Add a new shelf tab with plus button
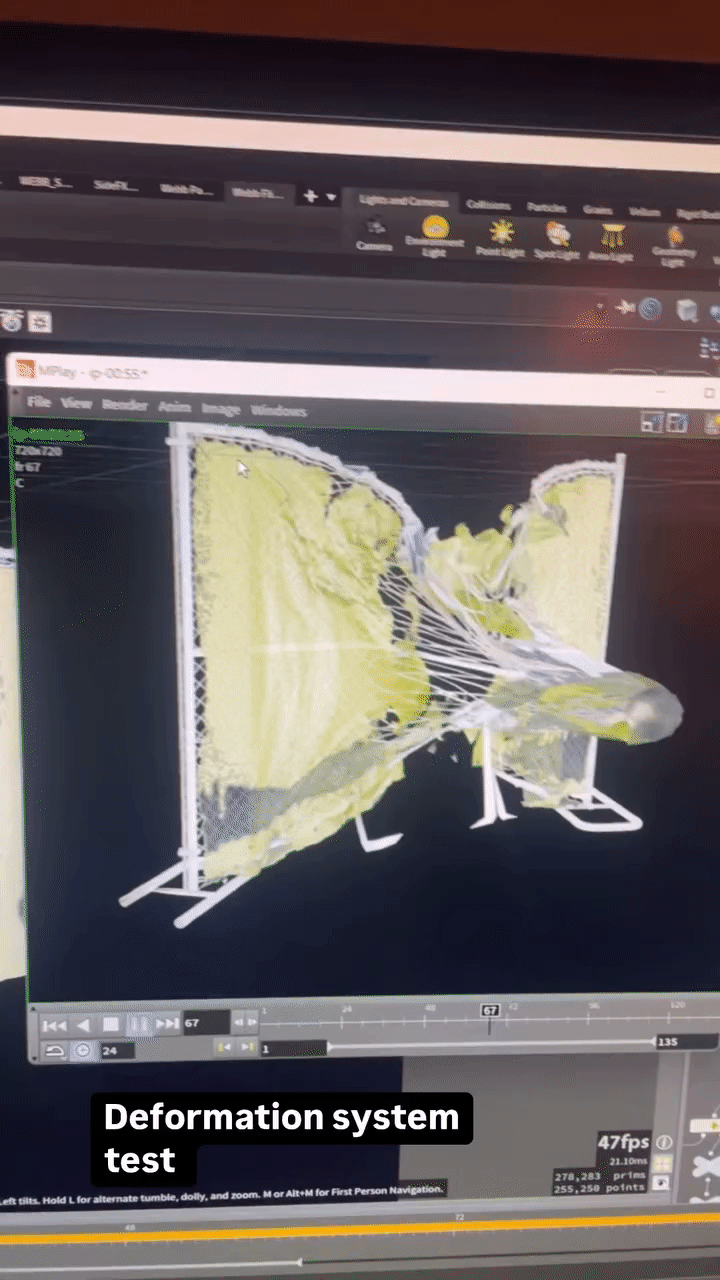This screenshot has height=1280, width=720. [x=310, y=196]
